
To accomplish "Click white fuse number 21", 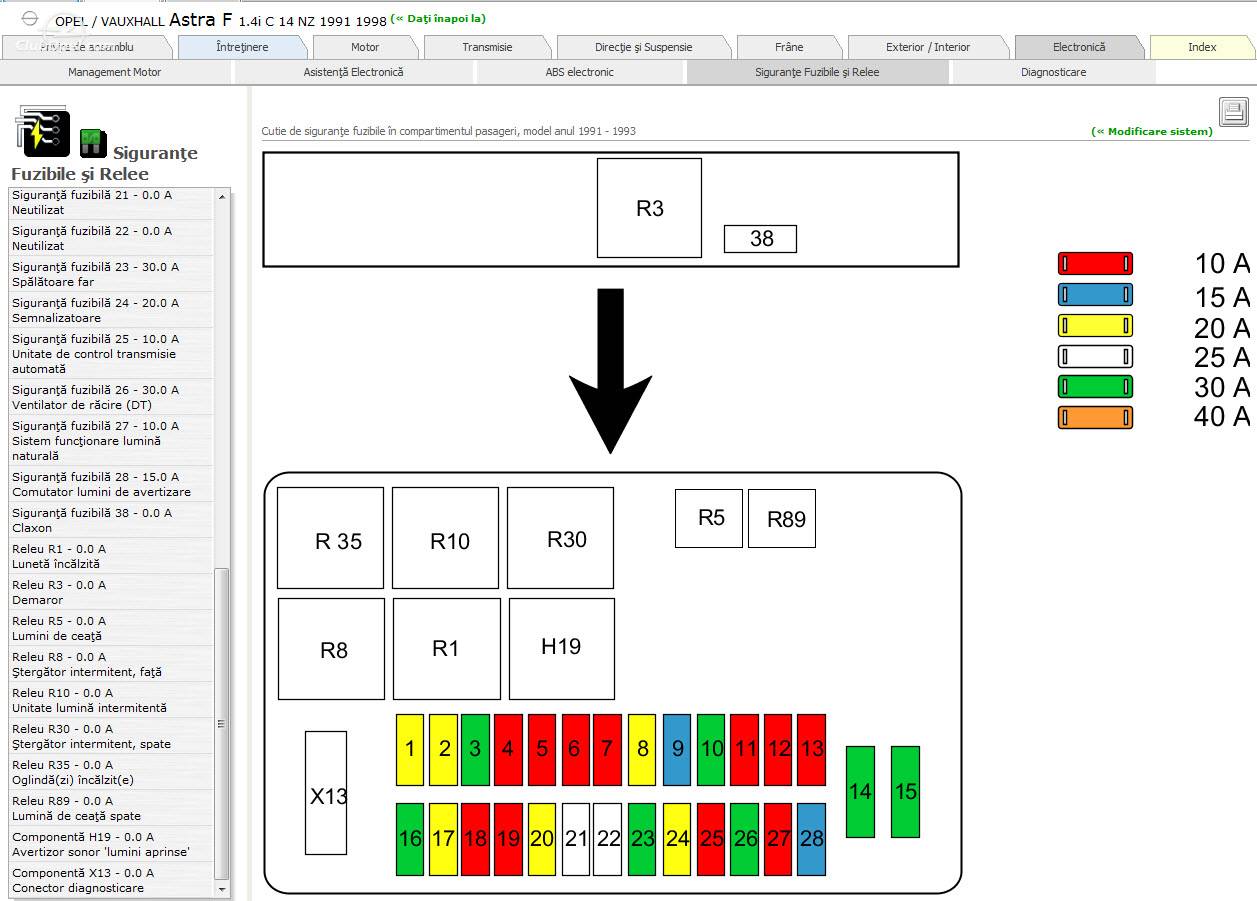I will [x=576, y=839].
